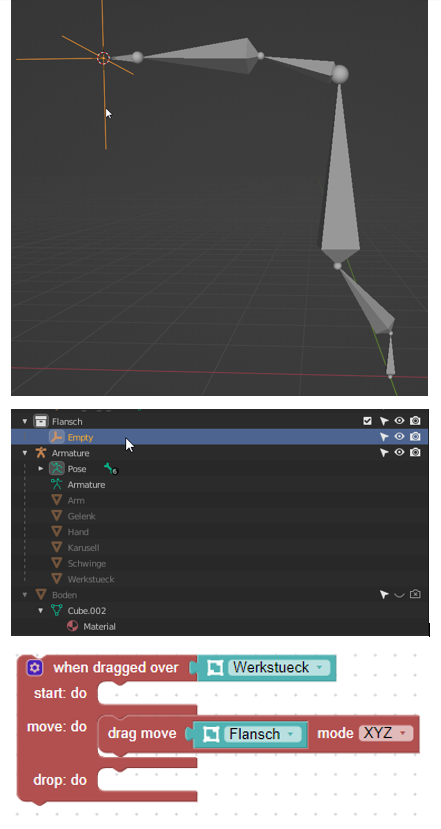
Task: Uncheck the Flansch collection exclude checkbox
Action: pyautogui.click(x=368, y=421)
